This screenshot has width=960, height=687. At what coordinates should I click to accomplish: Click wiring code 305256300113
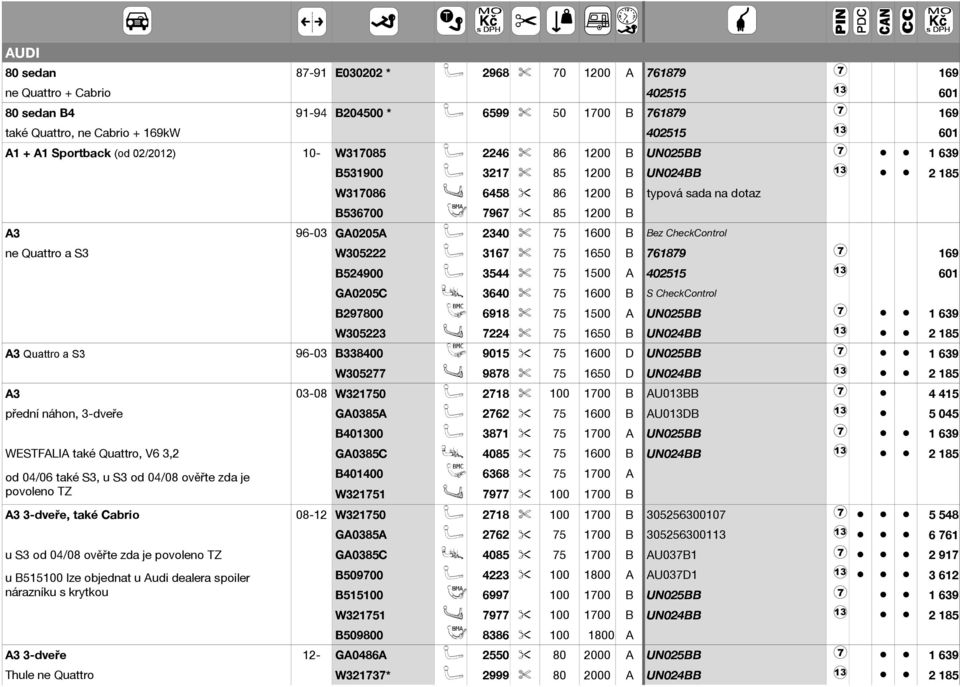pyautogui.click(x=686, y=535)
